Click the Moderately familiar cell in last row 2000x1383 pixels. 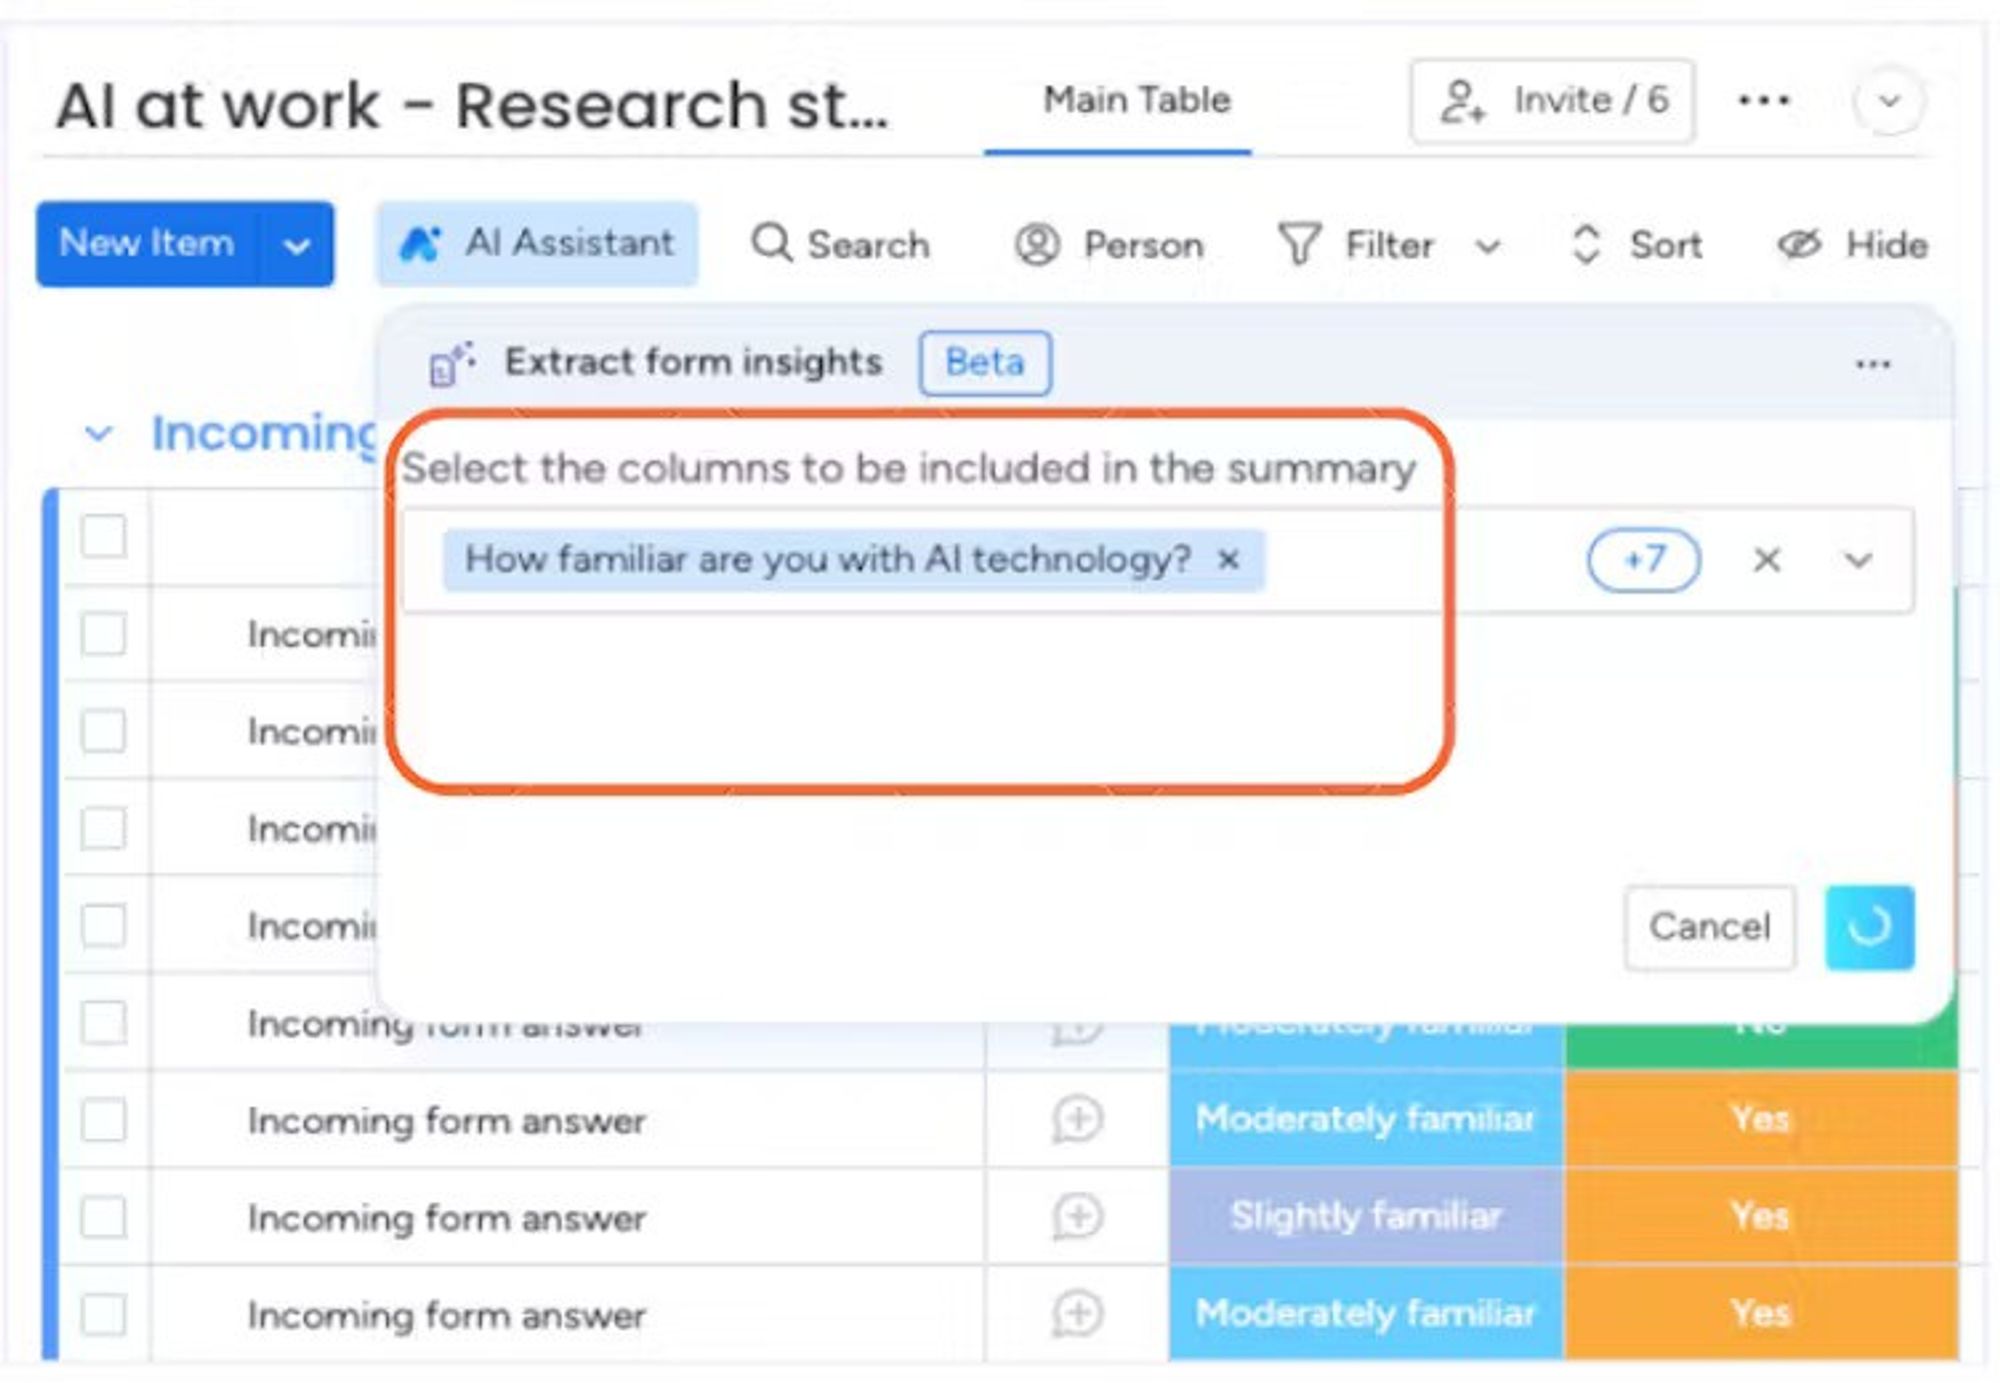(1366, 1313)
